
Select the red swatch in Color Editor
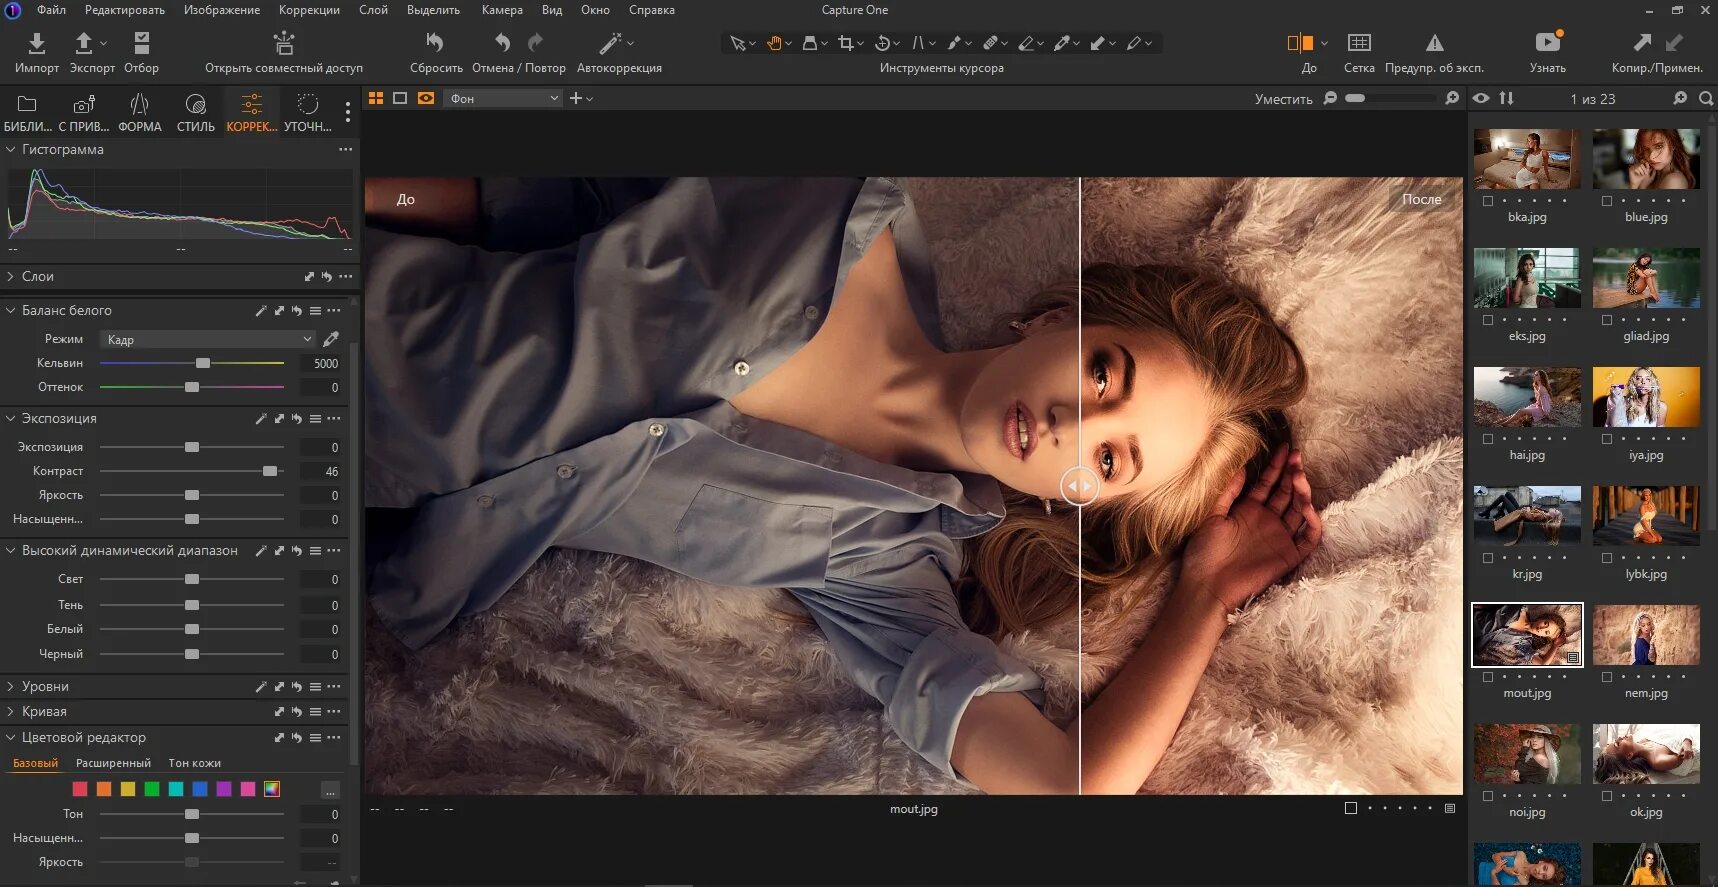coord(80,789)
